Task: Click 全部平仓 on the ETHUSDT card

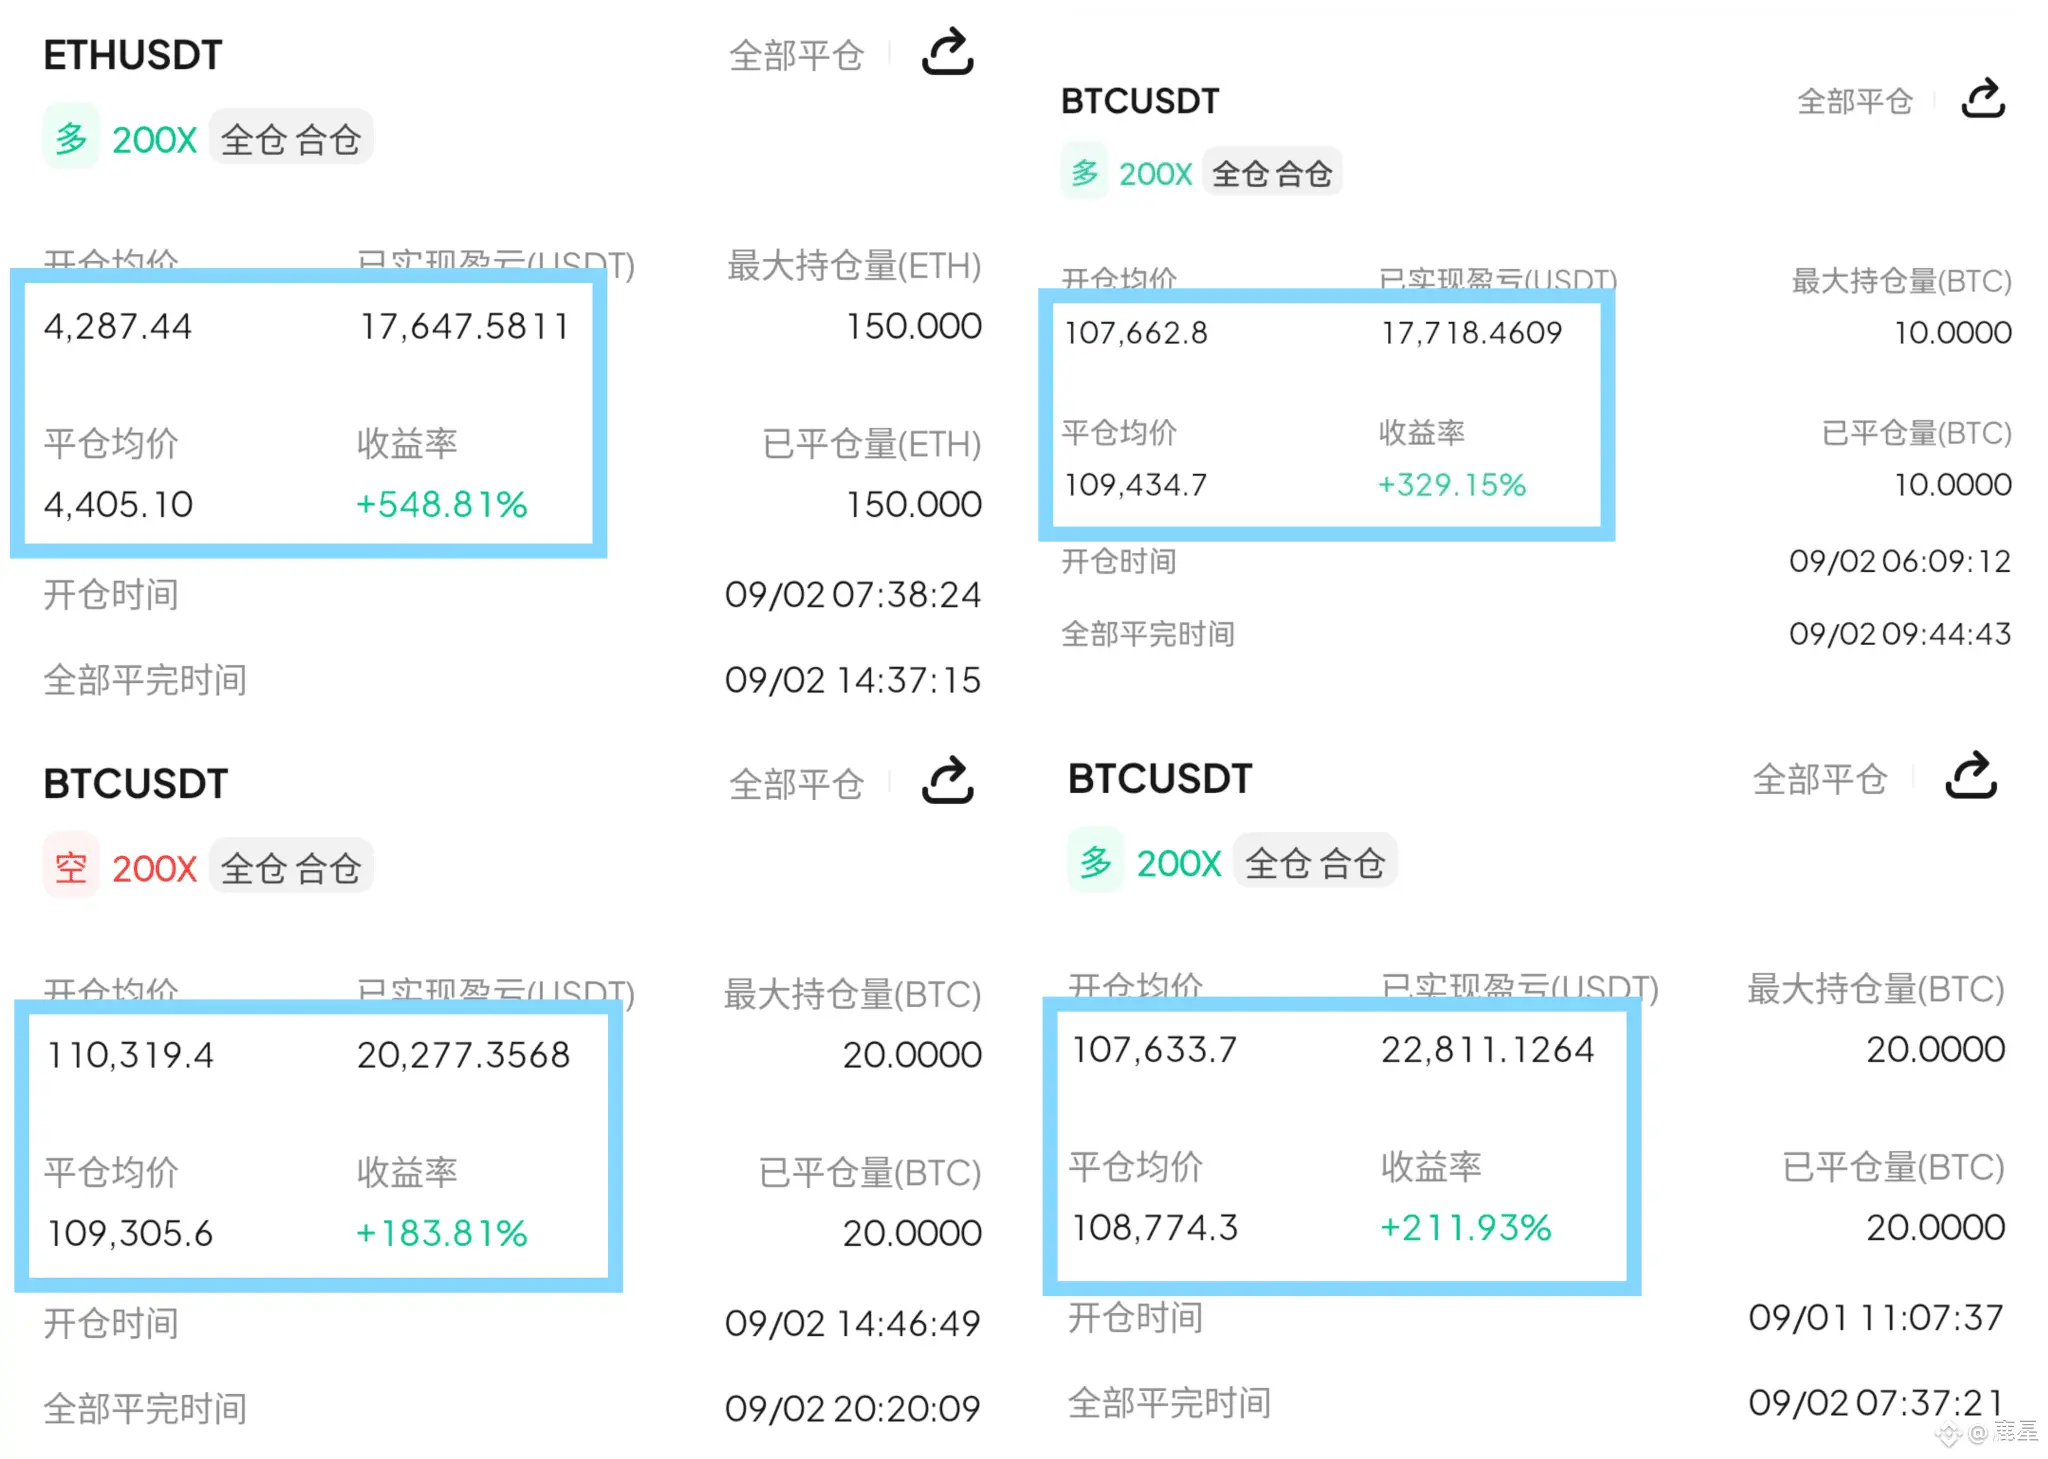Action: pos(796,55)
